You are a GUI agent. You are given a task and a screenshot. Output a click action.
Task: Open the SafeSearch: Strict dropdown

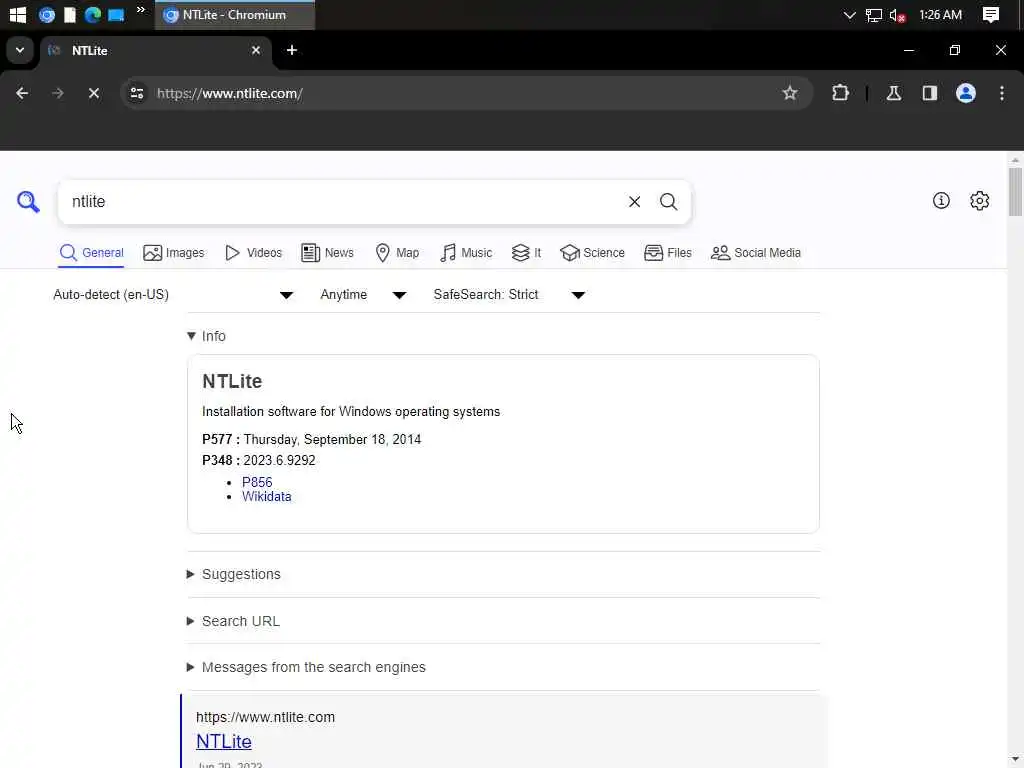pyautogui.click(x=509, y=295)
